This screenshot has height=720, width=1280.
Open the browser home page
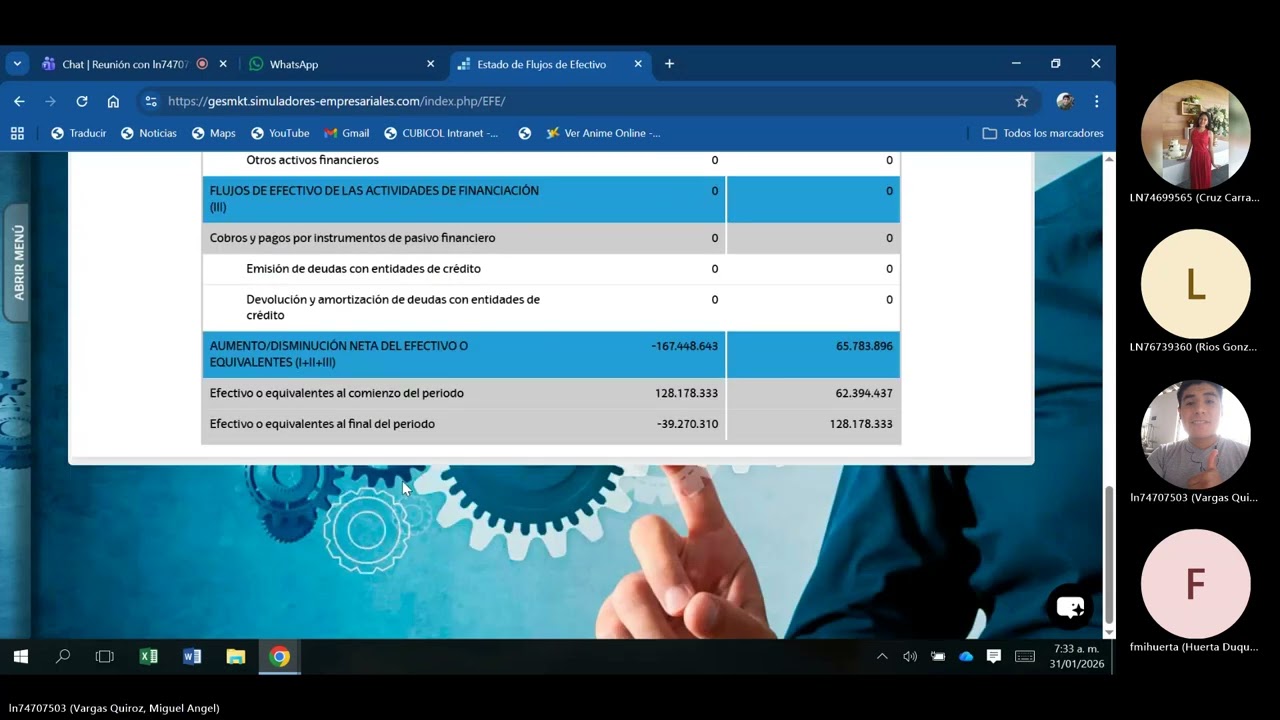(113, 101)
